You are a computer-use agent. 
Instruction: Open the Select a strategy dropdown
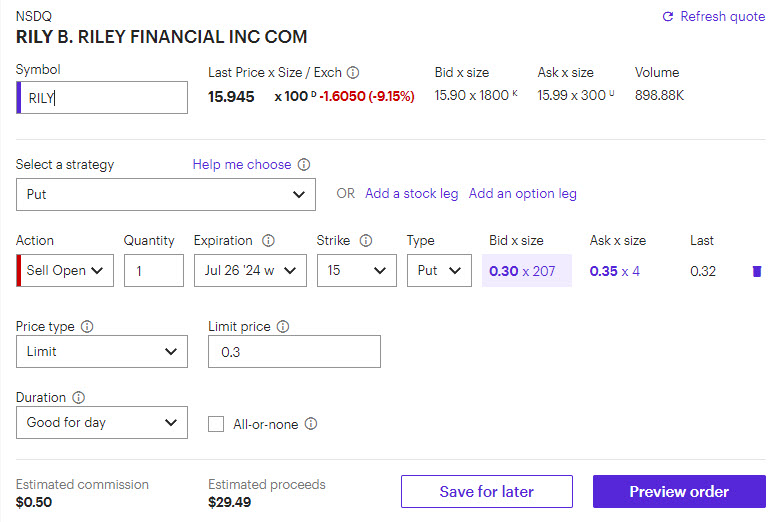166,195
